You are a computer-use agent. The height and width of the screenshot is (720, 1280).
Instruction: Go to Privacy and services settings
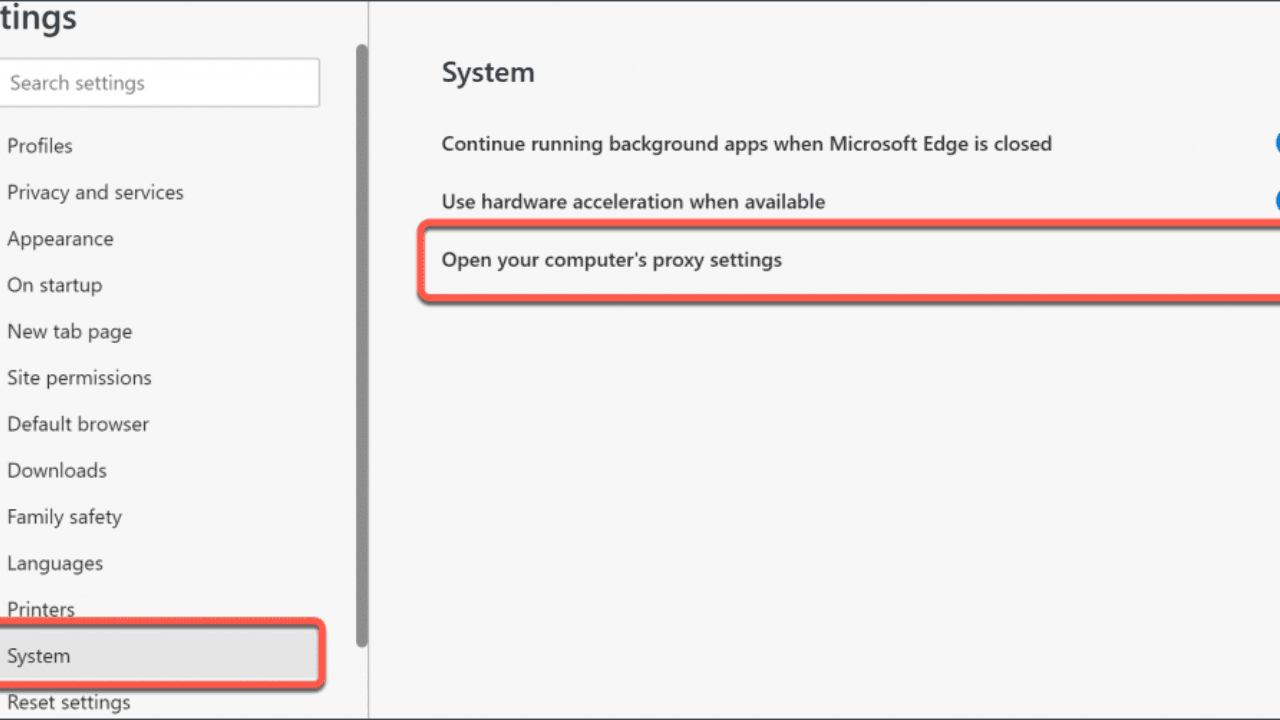(95, 192)
